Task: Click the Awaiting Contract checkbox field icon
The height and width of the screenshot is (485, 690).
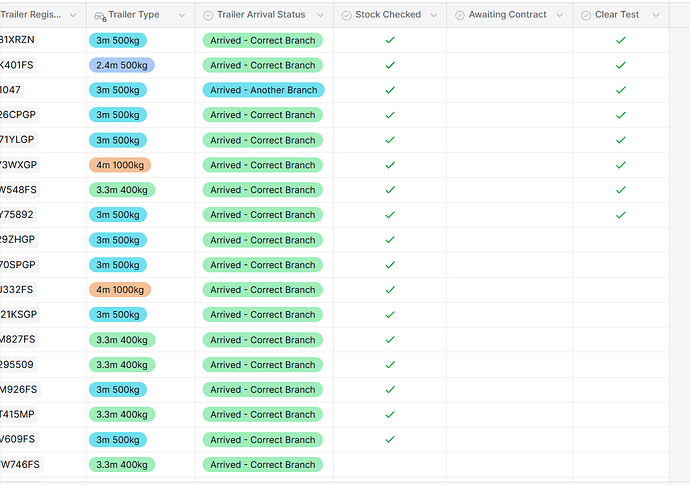Action: click(460, 15)
